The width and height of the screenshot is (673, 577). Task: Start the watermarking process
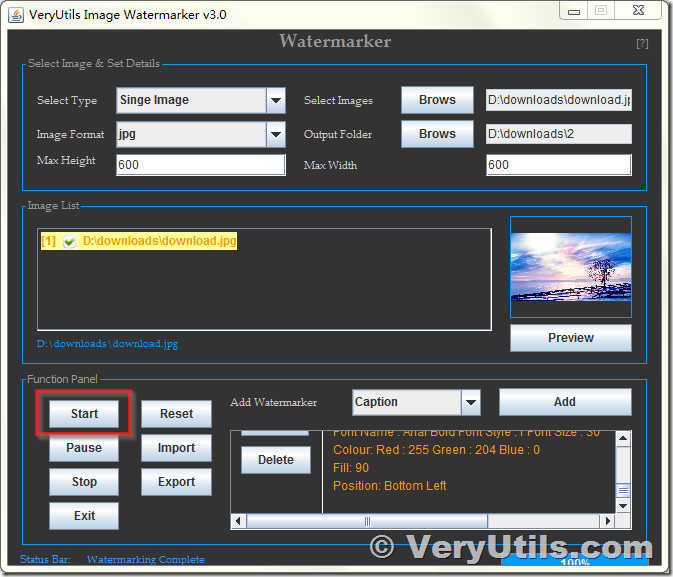point(84,414)
